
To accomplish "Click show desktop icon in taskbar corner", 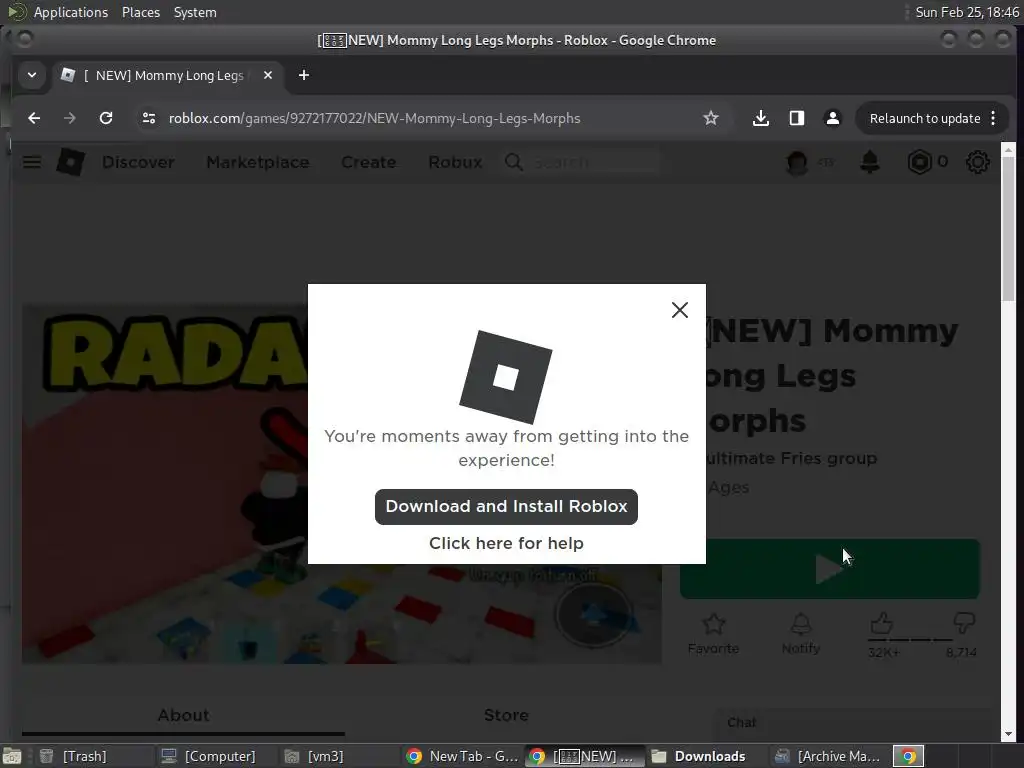I will pos(12,756).
